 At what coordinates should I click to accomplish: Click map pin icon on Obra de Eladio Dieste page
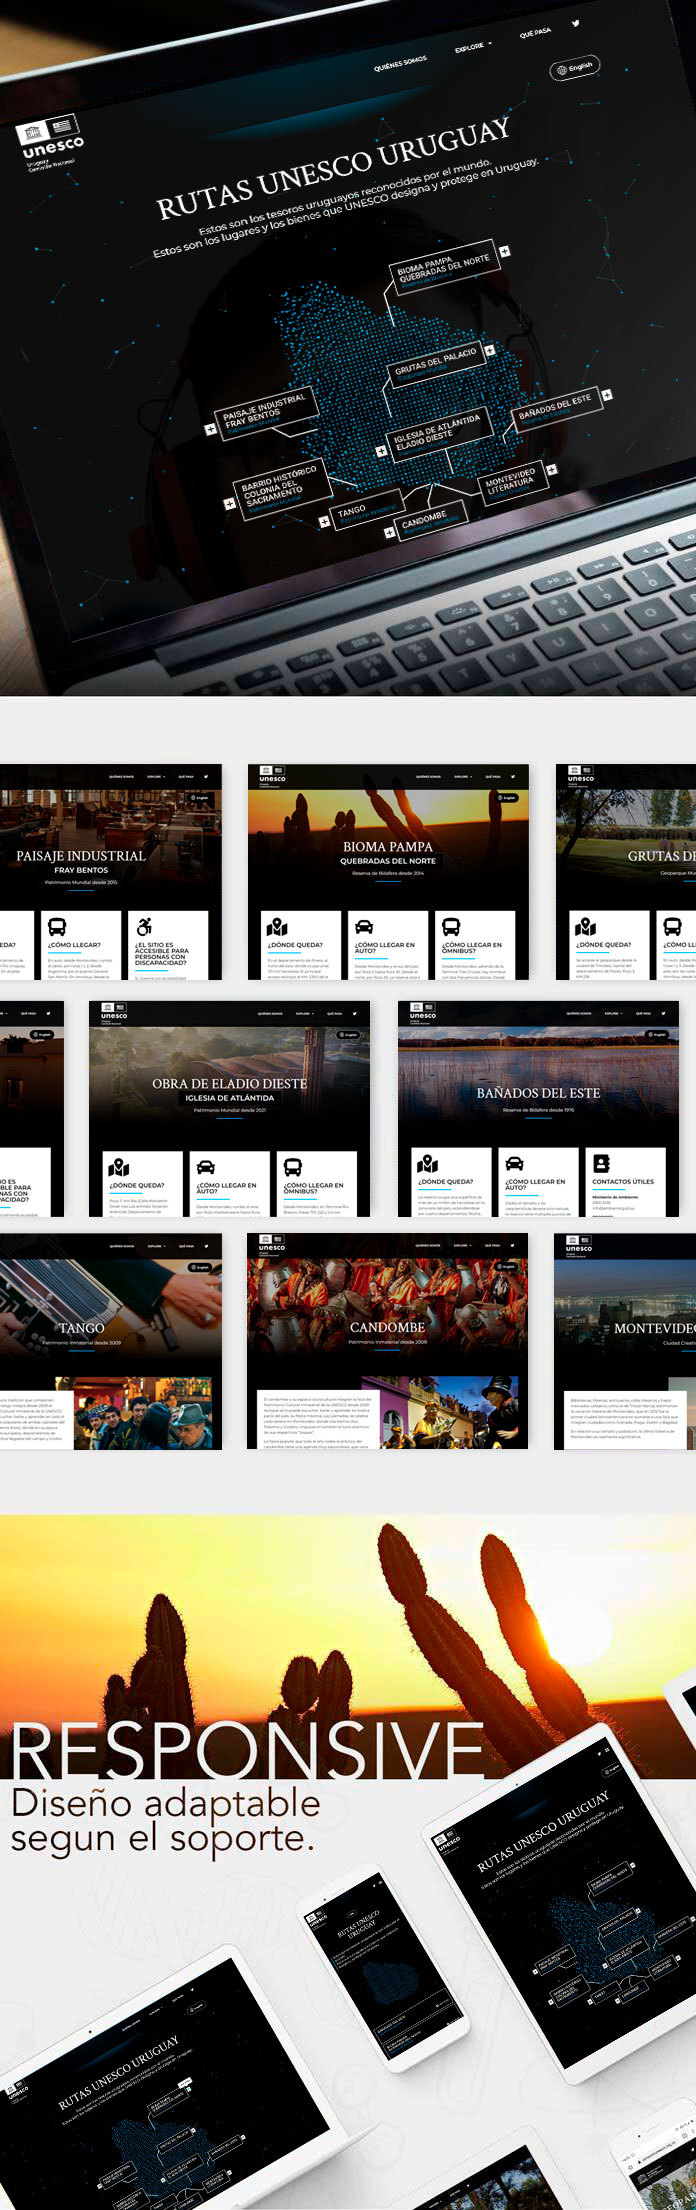(x=119, y=1167)
